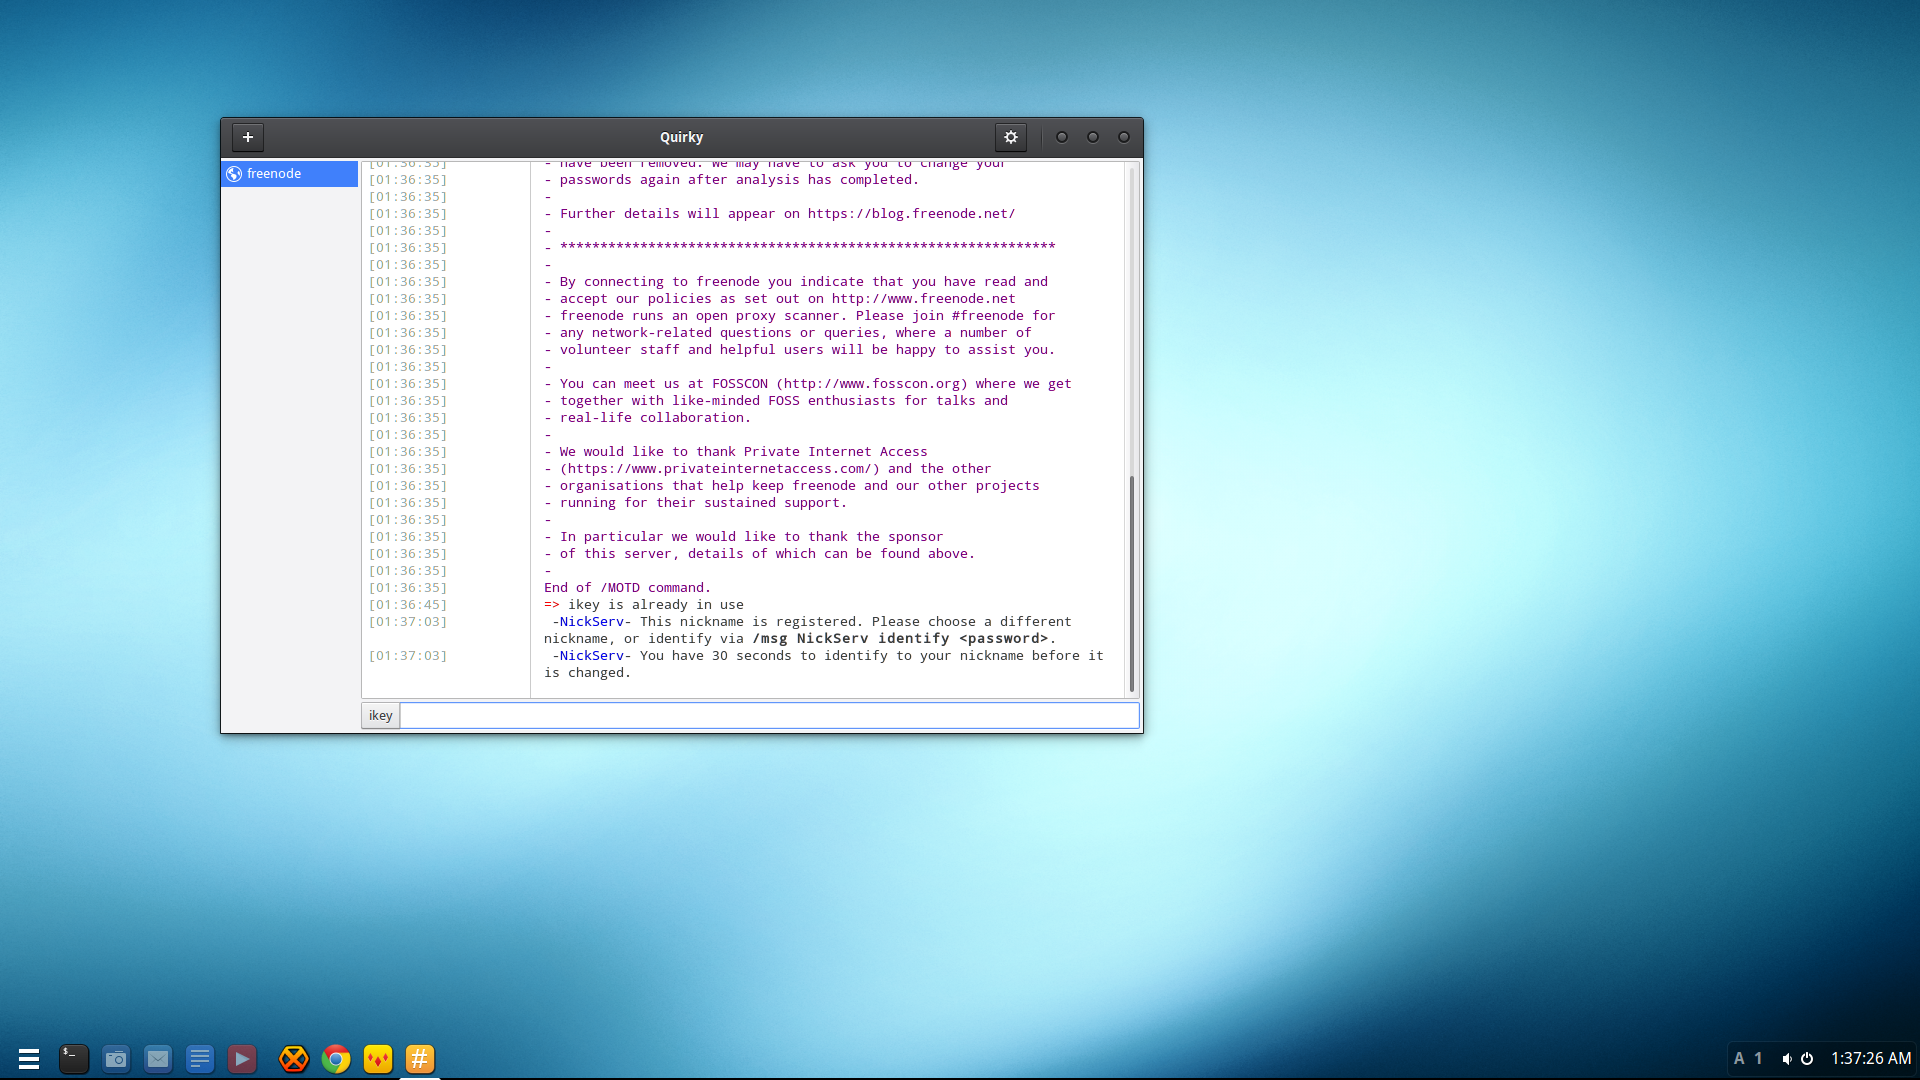This screenshot has width=1920, height=1080.
Task: Open the Quirky settings gear menu
Action: [x=1011, y=137]
